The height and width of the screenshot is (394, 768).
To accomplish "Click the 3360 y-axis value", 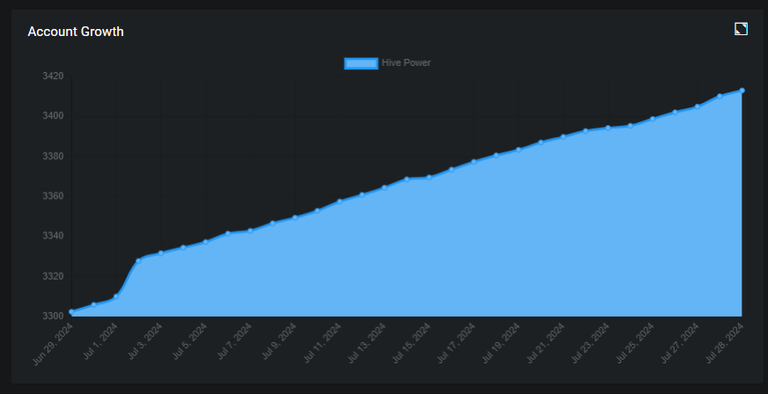I will tap(53, 196).
